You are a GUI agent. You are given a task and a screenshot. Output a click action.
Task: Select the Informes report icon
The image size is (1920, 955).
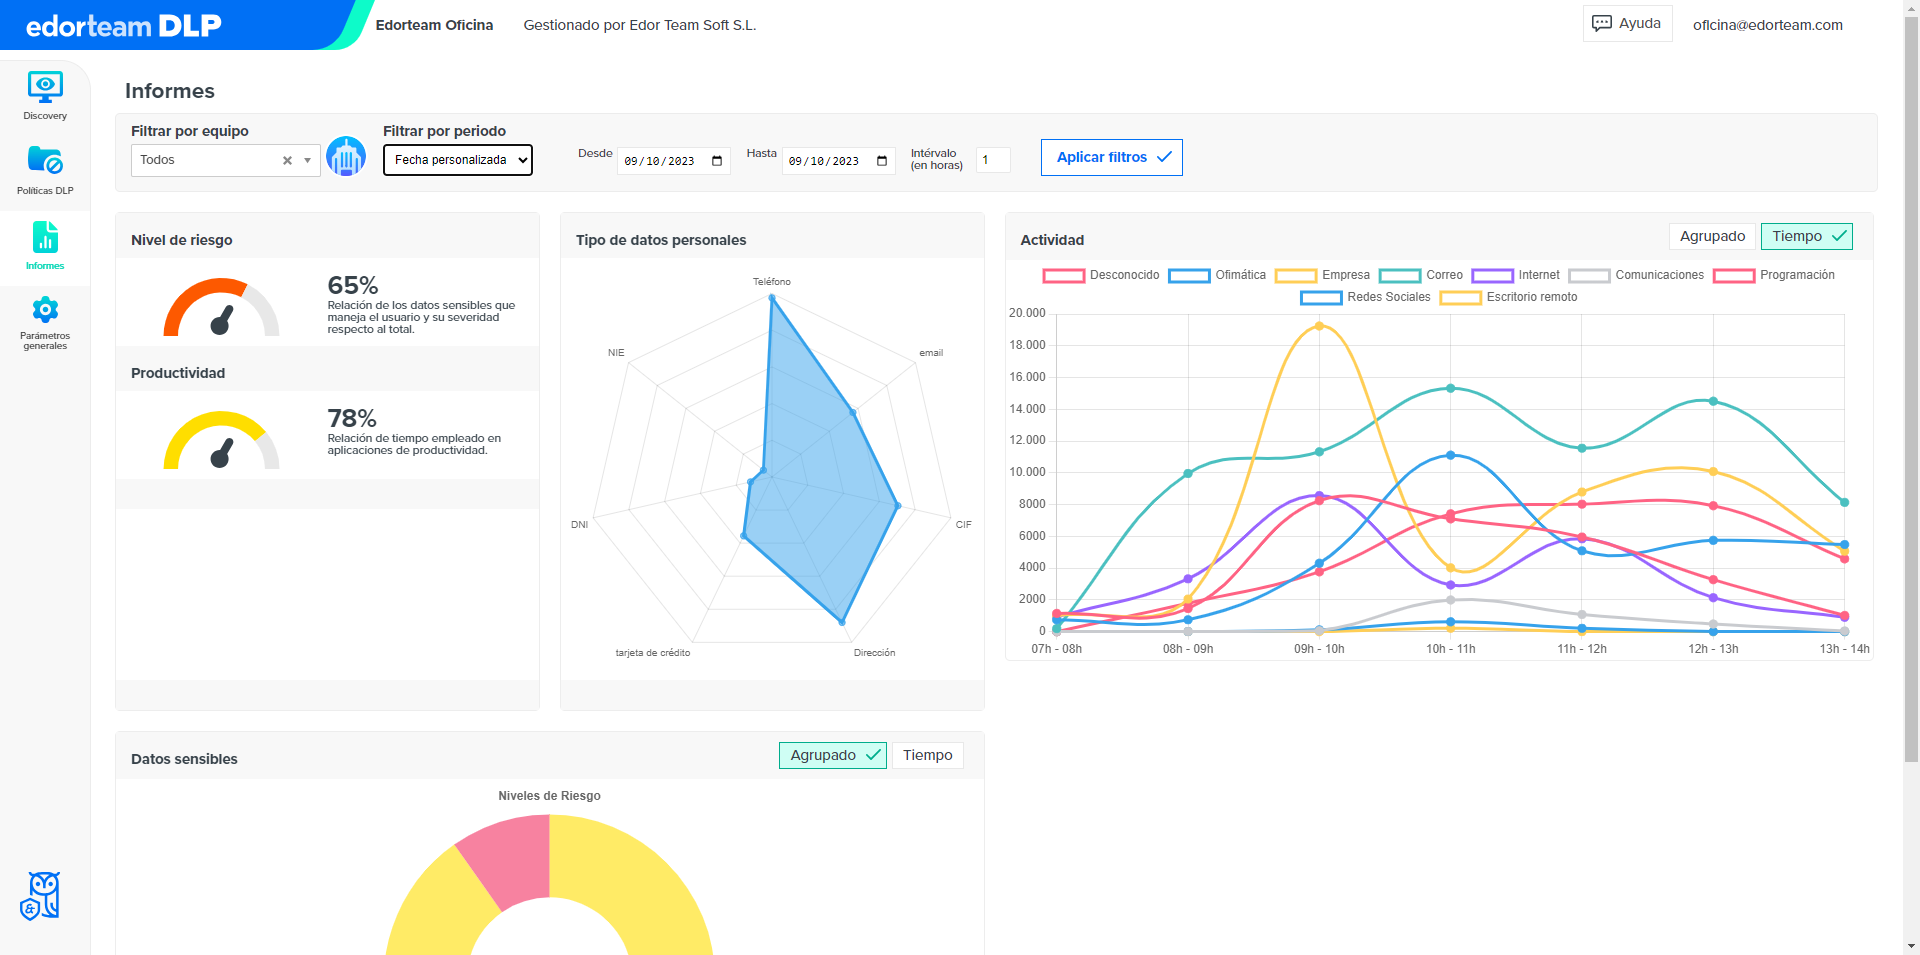point(45,237)
